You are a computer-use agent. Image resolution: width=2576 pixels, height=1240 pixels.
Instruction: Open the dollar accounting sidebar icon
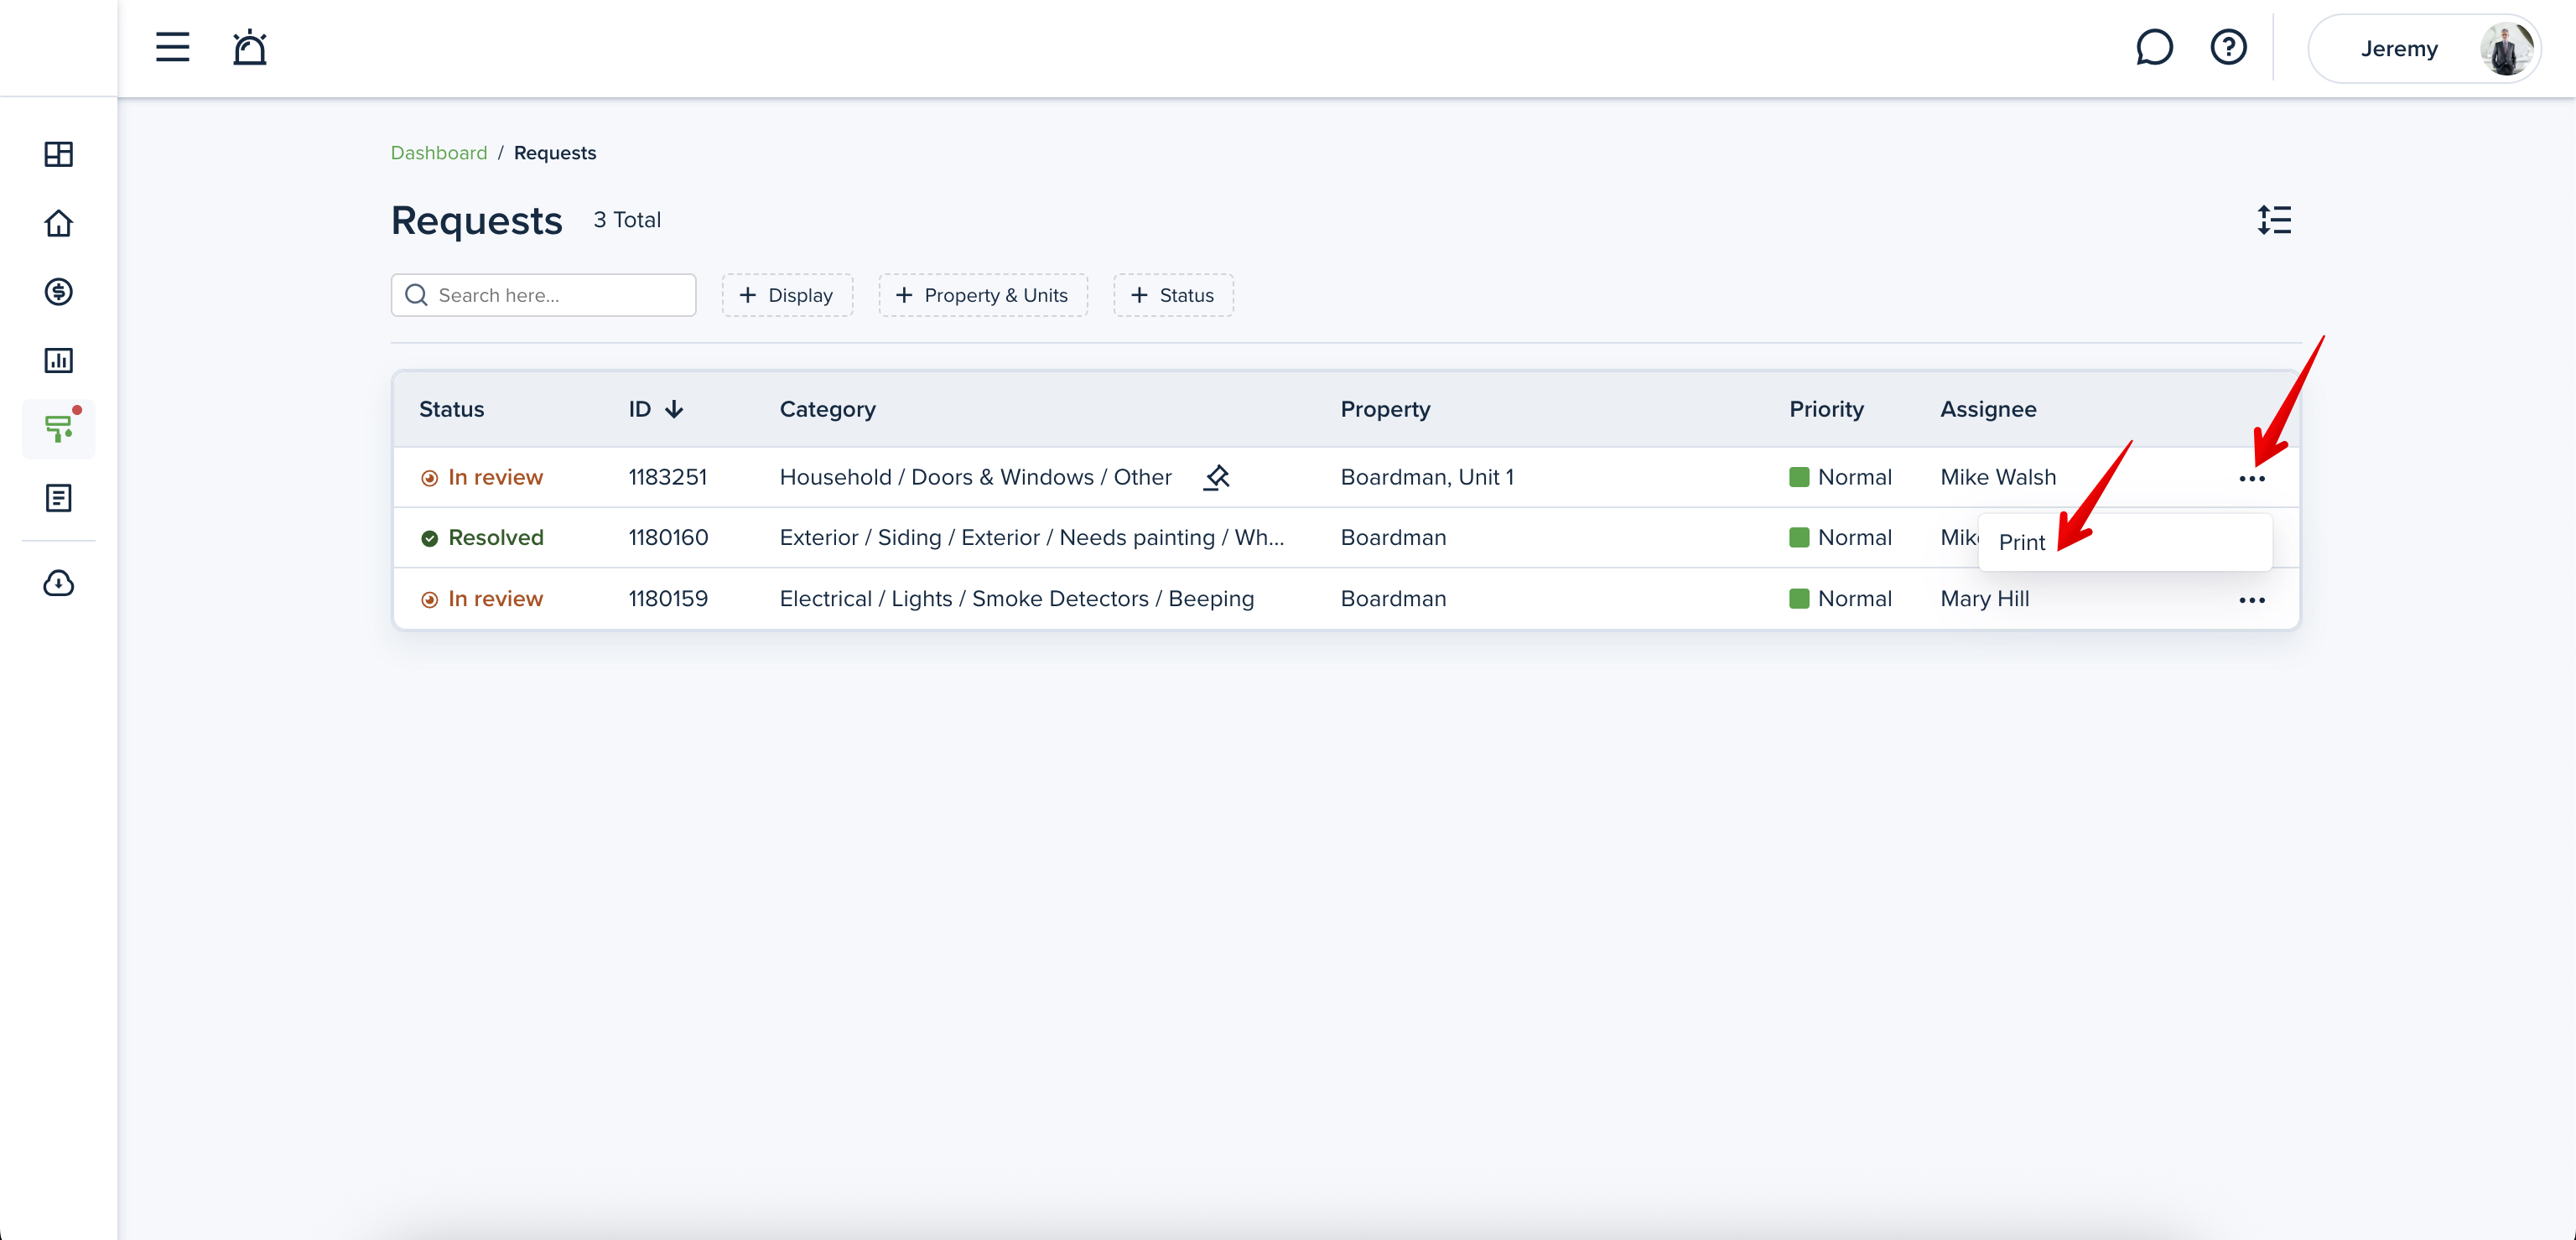(x=58, y=292)
